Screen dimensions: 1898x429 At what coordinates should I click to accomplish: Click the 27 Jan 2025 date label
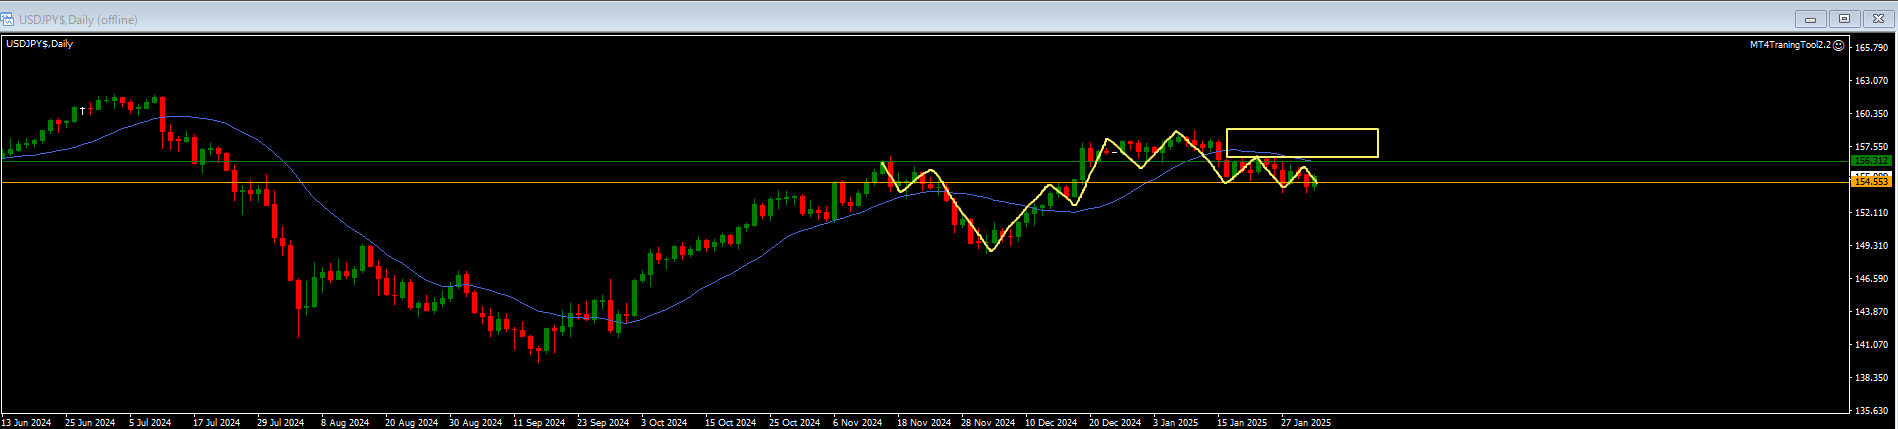pos(1305,423)
